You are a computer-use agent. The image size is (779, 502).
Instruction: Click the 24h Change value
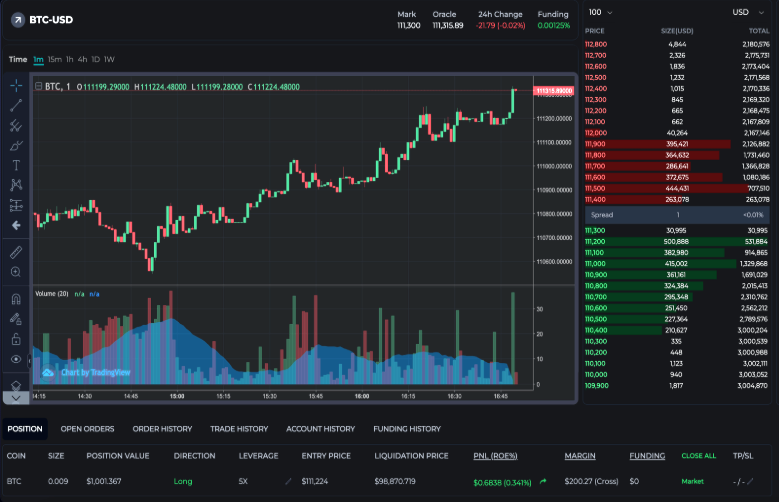pyautogui.click(x=500, y=25)
